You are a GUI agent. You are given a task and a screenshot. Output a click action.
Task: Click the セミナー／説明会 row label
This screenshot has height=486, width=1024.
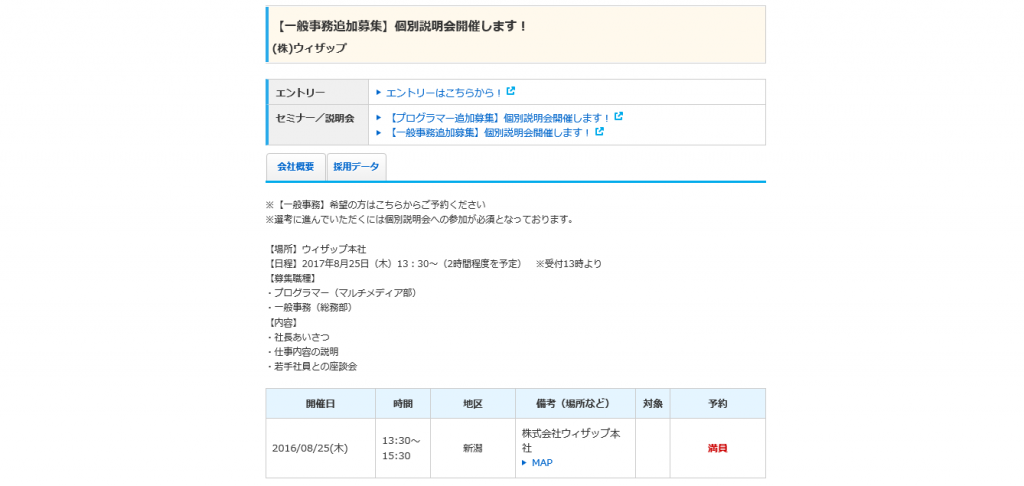pos(315,118)
